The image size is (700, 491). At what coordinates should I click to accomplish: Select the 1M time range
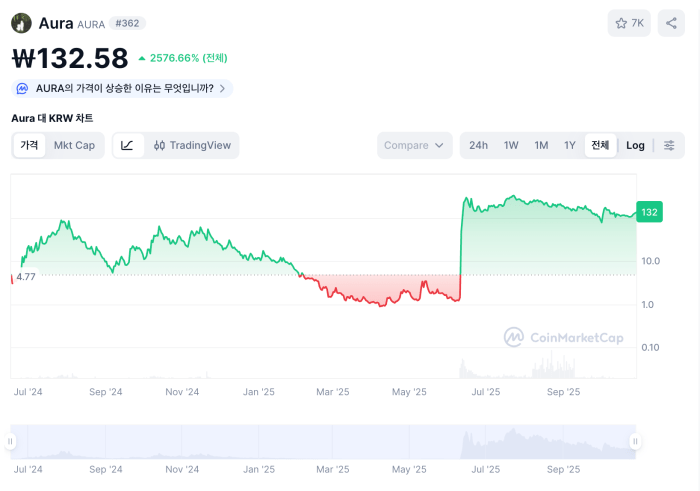pyautogui.click(x=541, y=145)
